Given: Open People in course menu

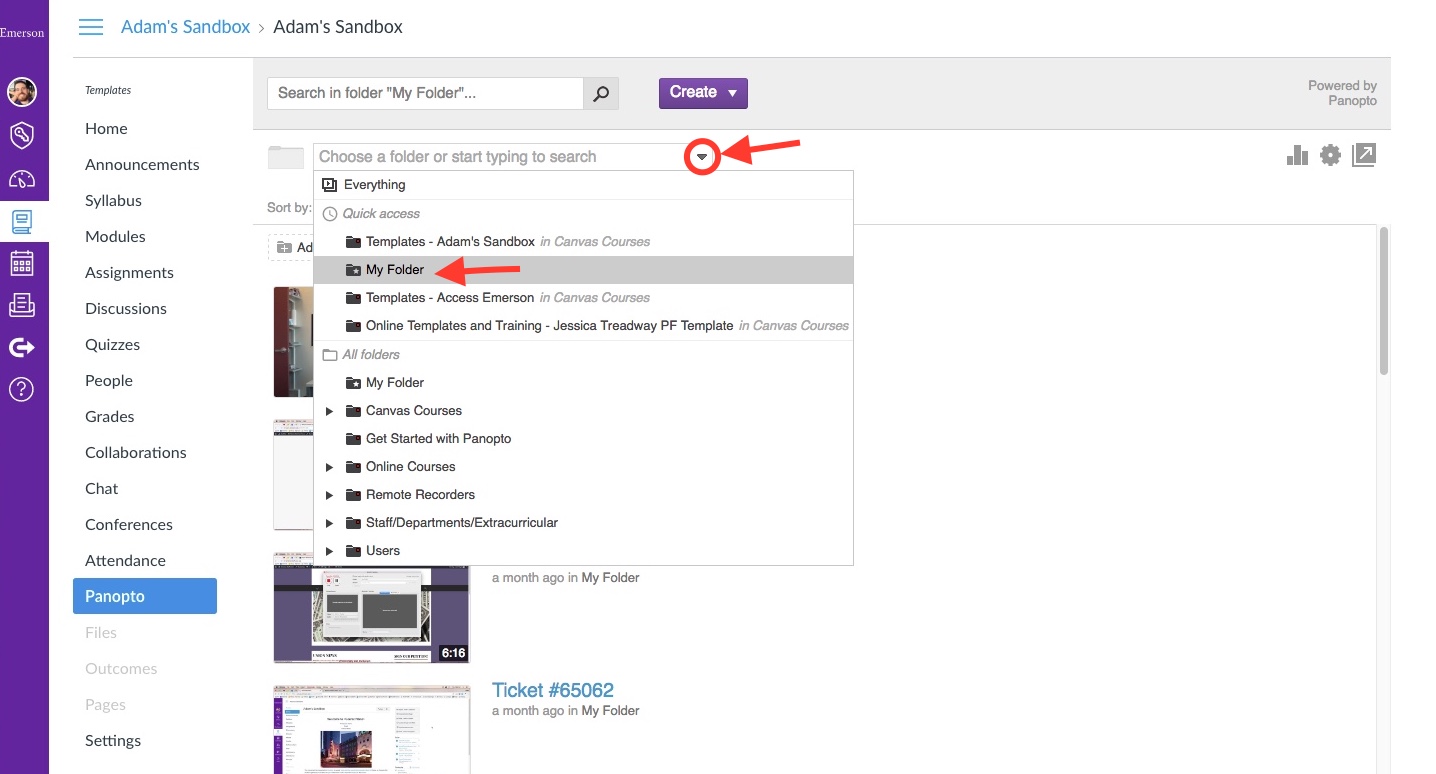Looking at the screenshot, I should (109, 381).
